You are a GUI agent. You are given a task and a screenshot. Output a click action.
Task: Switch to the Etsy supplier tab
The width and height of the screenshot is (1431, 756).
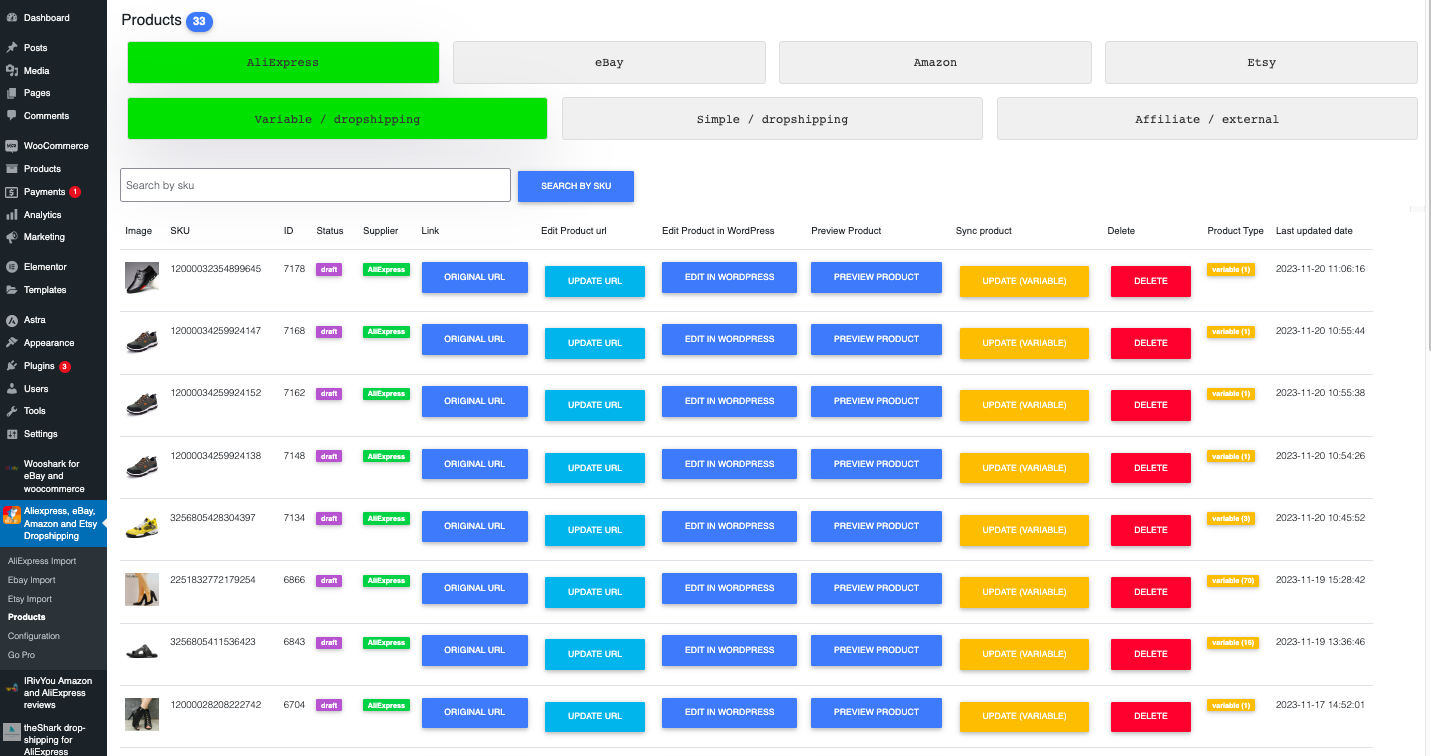pyautogui.click(x=1261, y=62)
